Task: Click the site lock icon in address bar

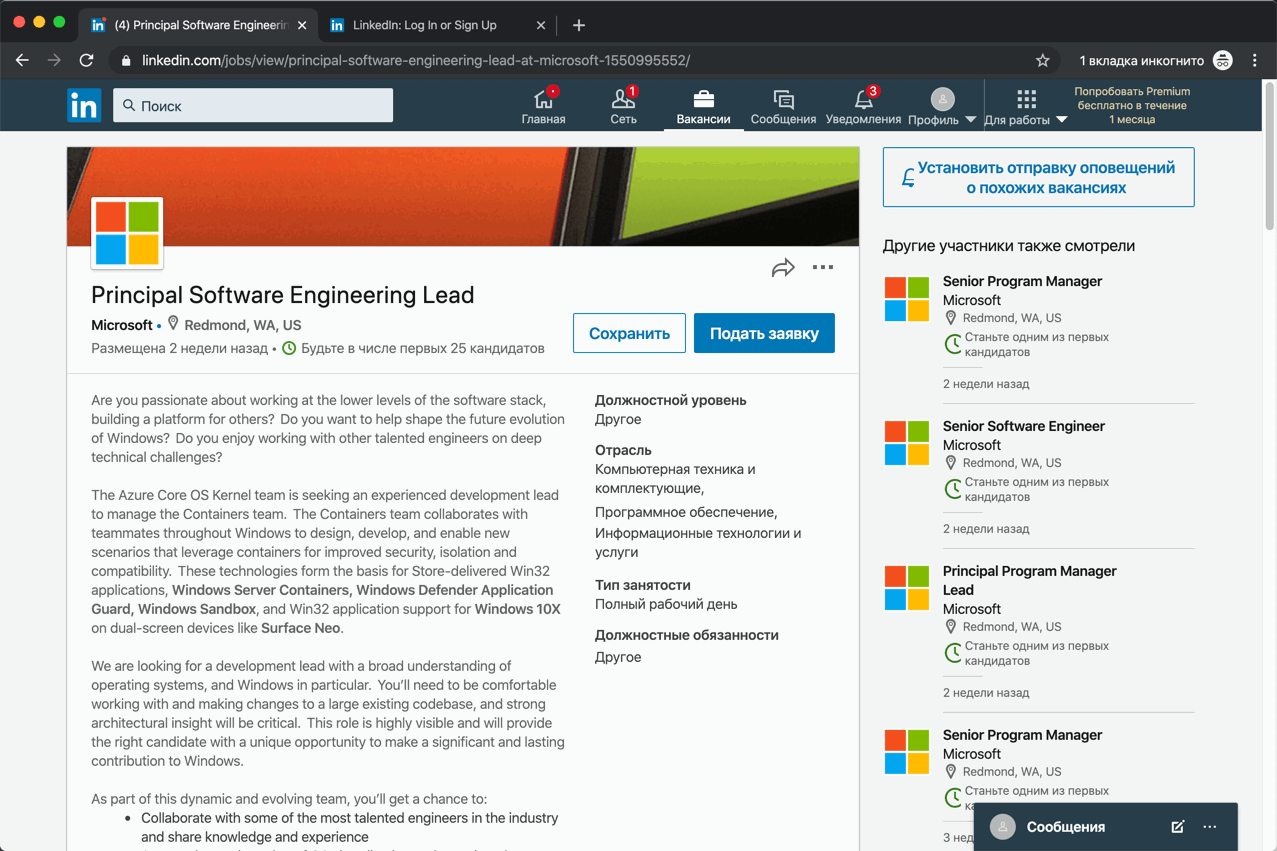Action: pos(126,60)
